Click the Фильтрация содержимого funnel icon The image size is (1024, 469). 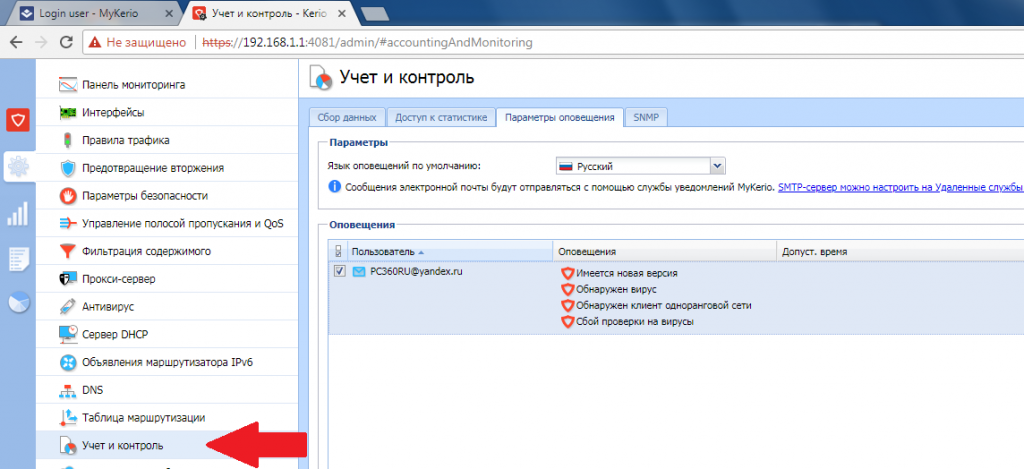coord(68,251)
